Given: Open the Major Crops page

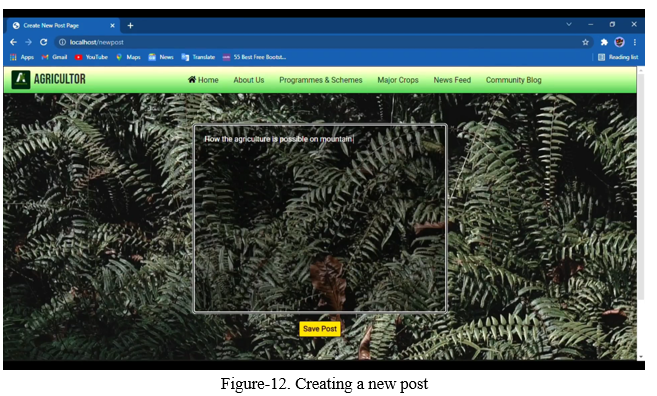Looking at the screenshot, I should tap(398, 80).
